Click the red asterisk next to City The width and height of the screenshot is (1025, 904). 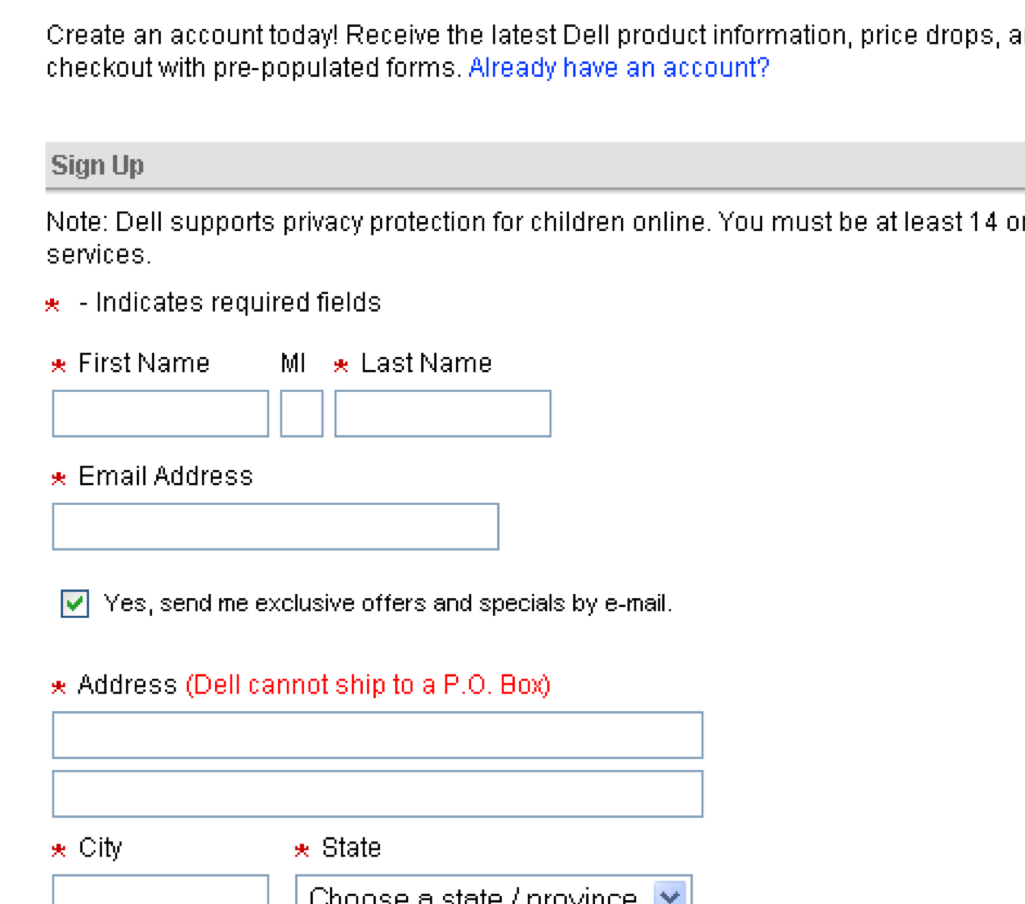tap(59, 851)
